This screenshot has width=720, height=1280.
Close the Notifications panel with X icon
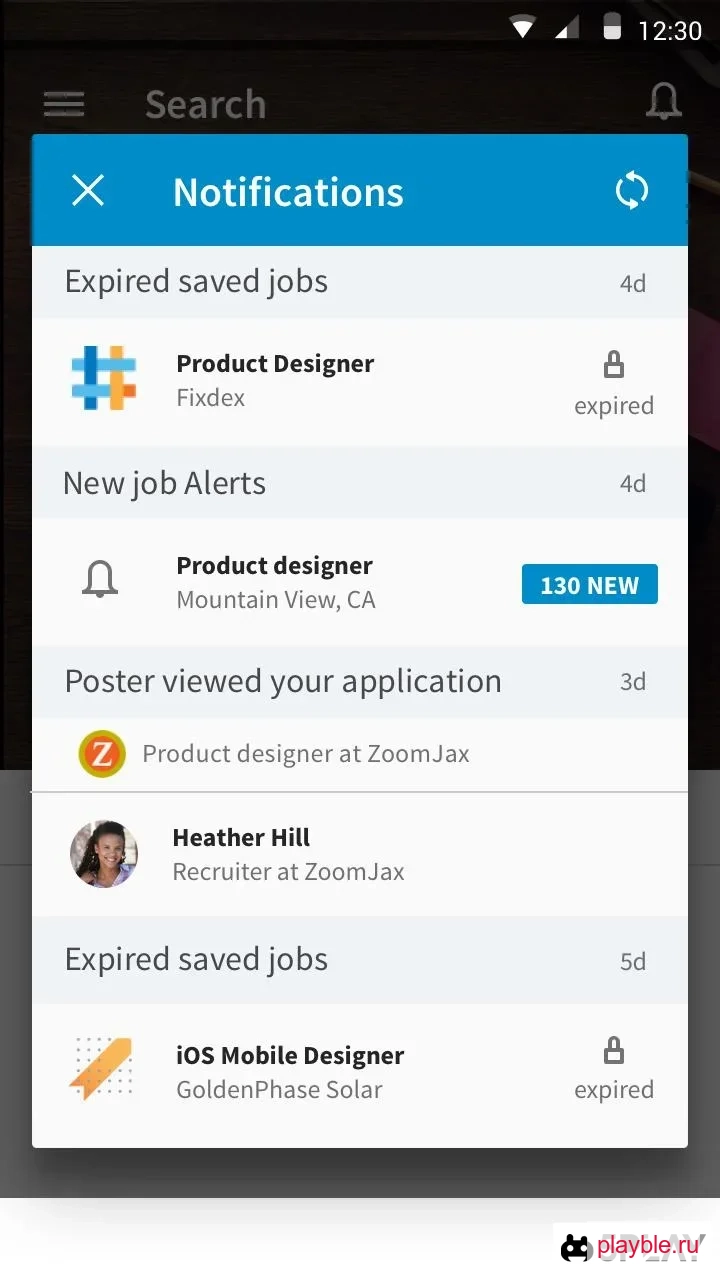[x=88, y=190]
